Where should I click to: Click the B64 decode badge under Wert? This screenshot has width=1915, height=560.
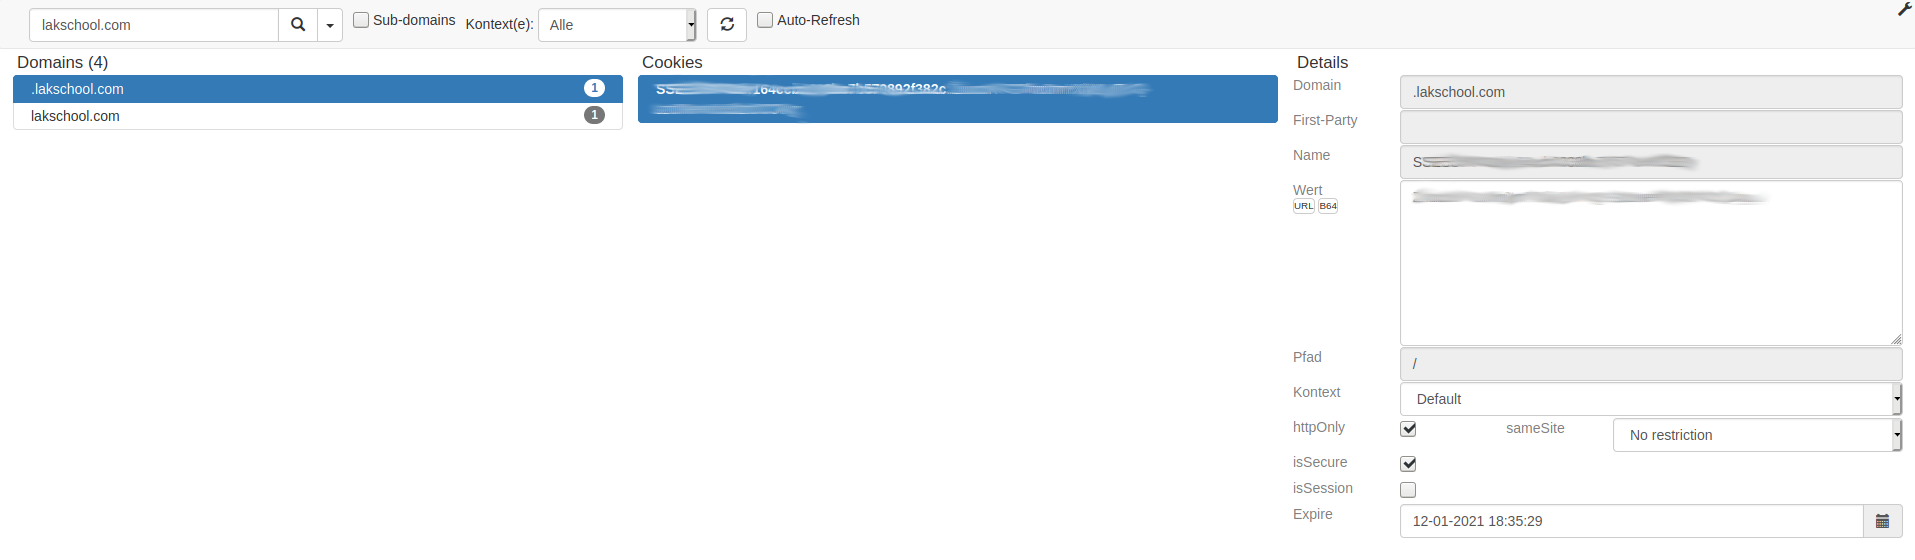click(1328, 206)
